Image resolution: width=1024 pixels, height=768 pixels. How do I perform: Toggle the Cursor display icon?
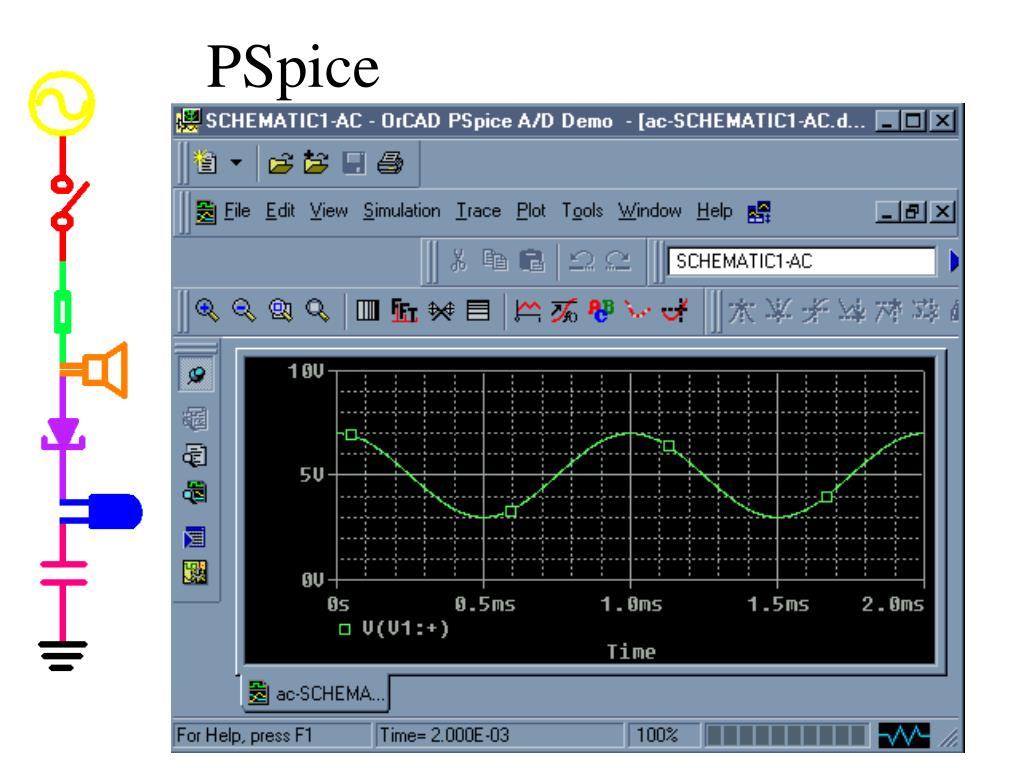pos(675,310)
